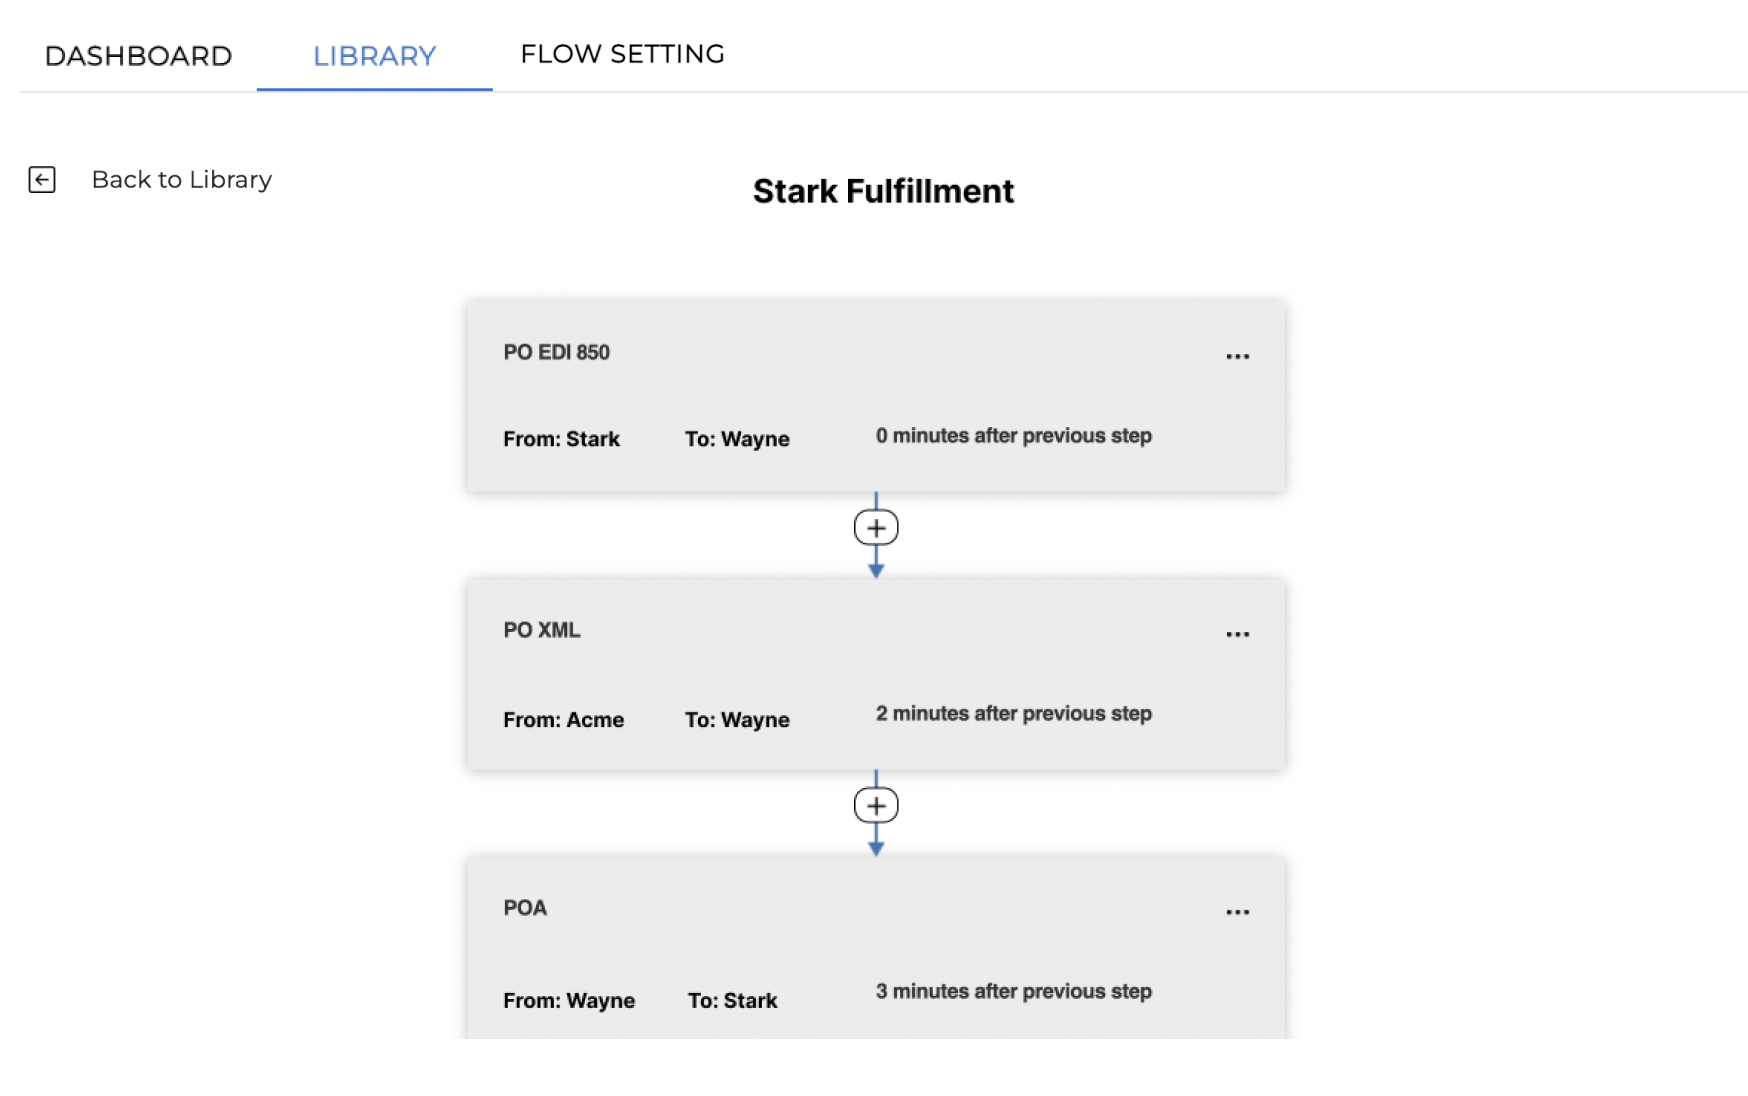Viewport: 1748px width, 1096px height.
Task: Click 'From: Stark' on PO EDI 850
Action: tap(561, 439)
